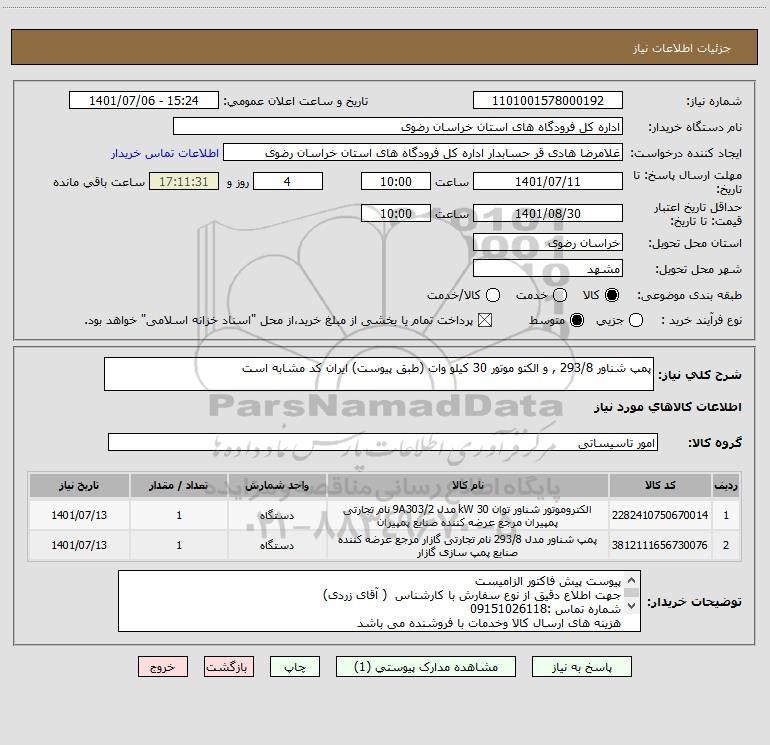Select the کالا radio button
Viewport: 770px width, 745px height.
612,295
